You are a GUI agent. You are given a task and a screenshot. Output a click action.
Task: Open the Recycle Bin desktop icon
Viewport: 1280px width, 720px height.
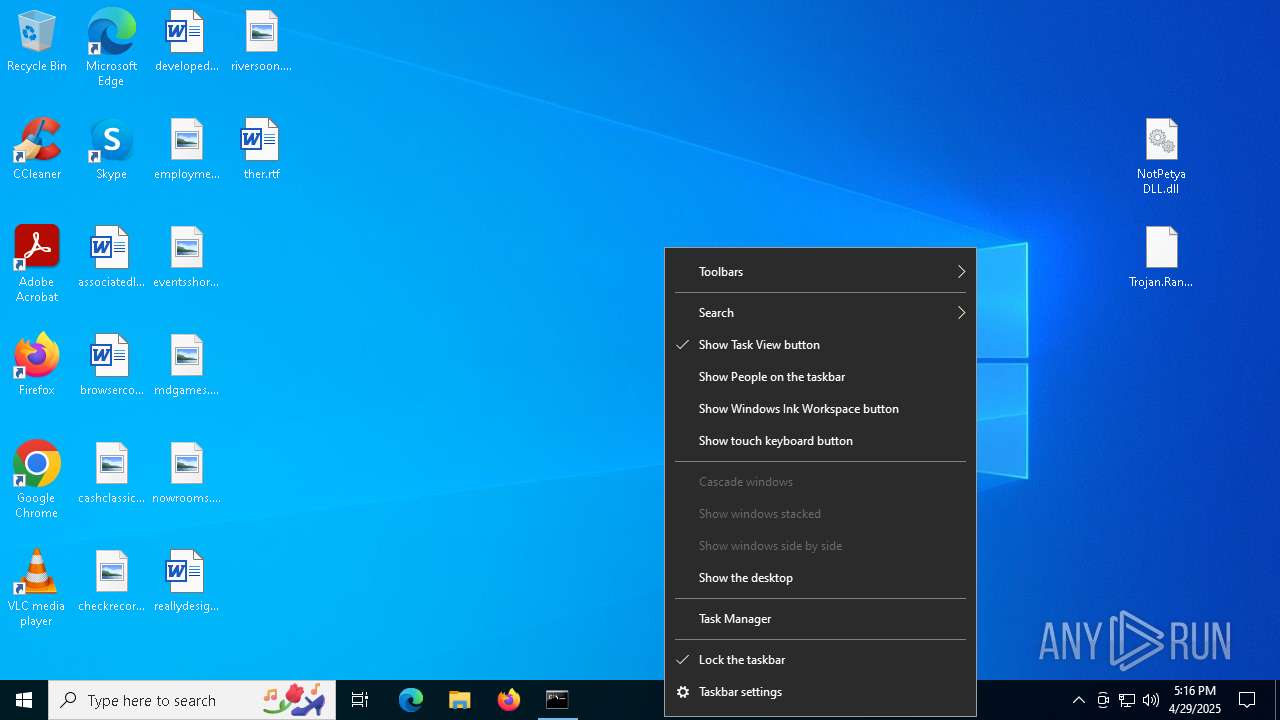pyautogui.click(x=37, y=42)
